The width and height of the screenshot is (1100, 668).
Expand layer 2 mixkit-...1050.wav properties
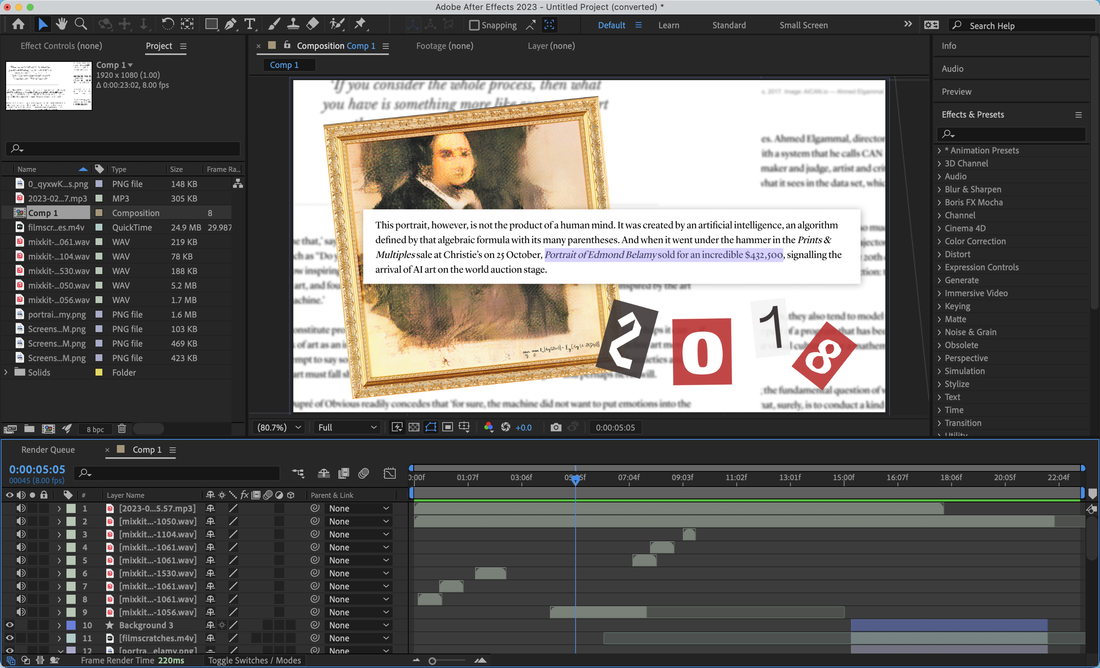(59, 521)
